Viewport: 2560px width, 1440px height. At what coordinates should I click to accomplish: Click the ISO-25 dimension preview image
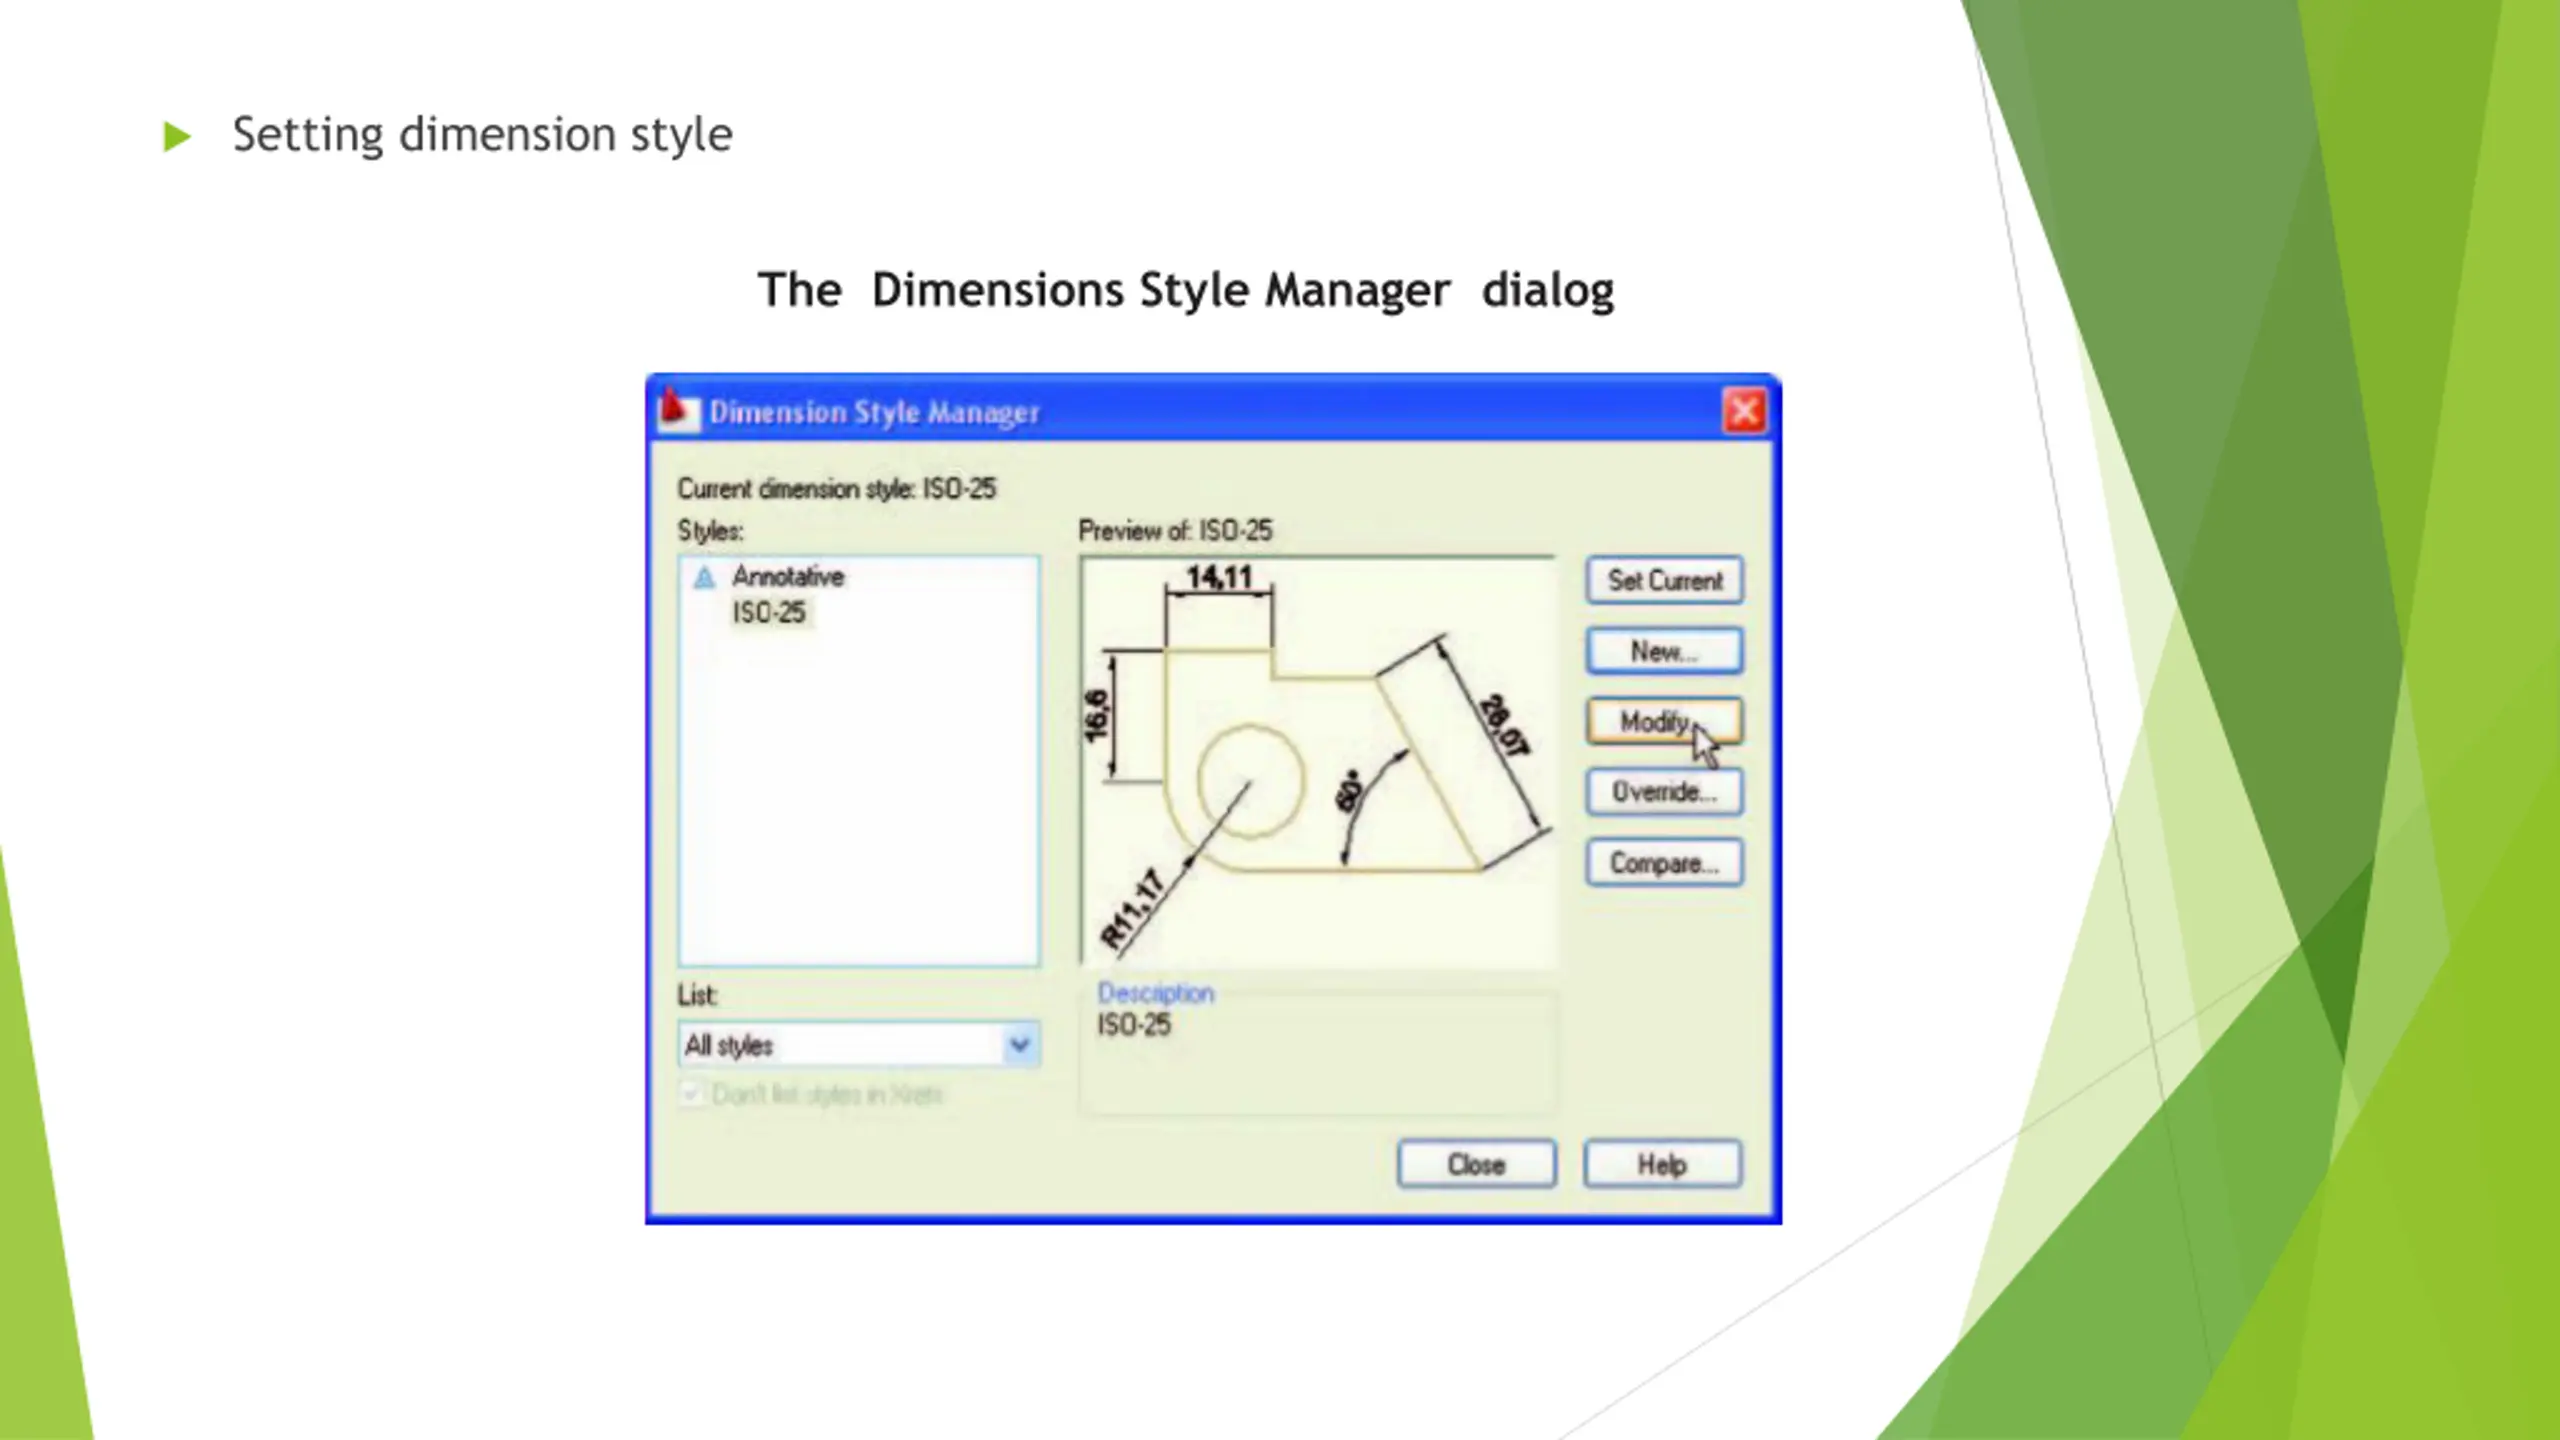pyautogui.click(x=1318, y=760)
